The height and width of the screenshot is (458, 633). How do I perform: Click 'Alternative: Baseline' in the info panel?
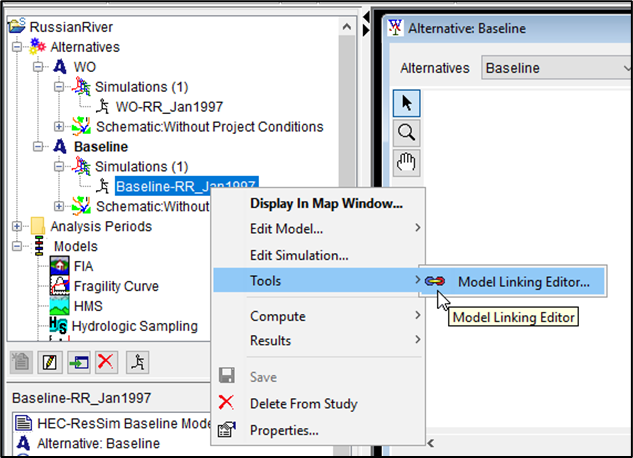[x=99, y=443]
